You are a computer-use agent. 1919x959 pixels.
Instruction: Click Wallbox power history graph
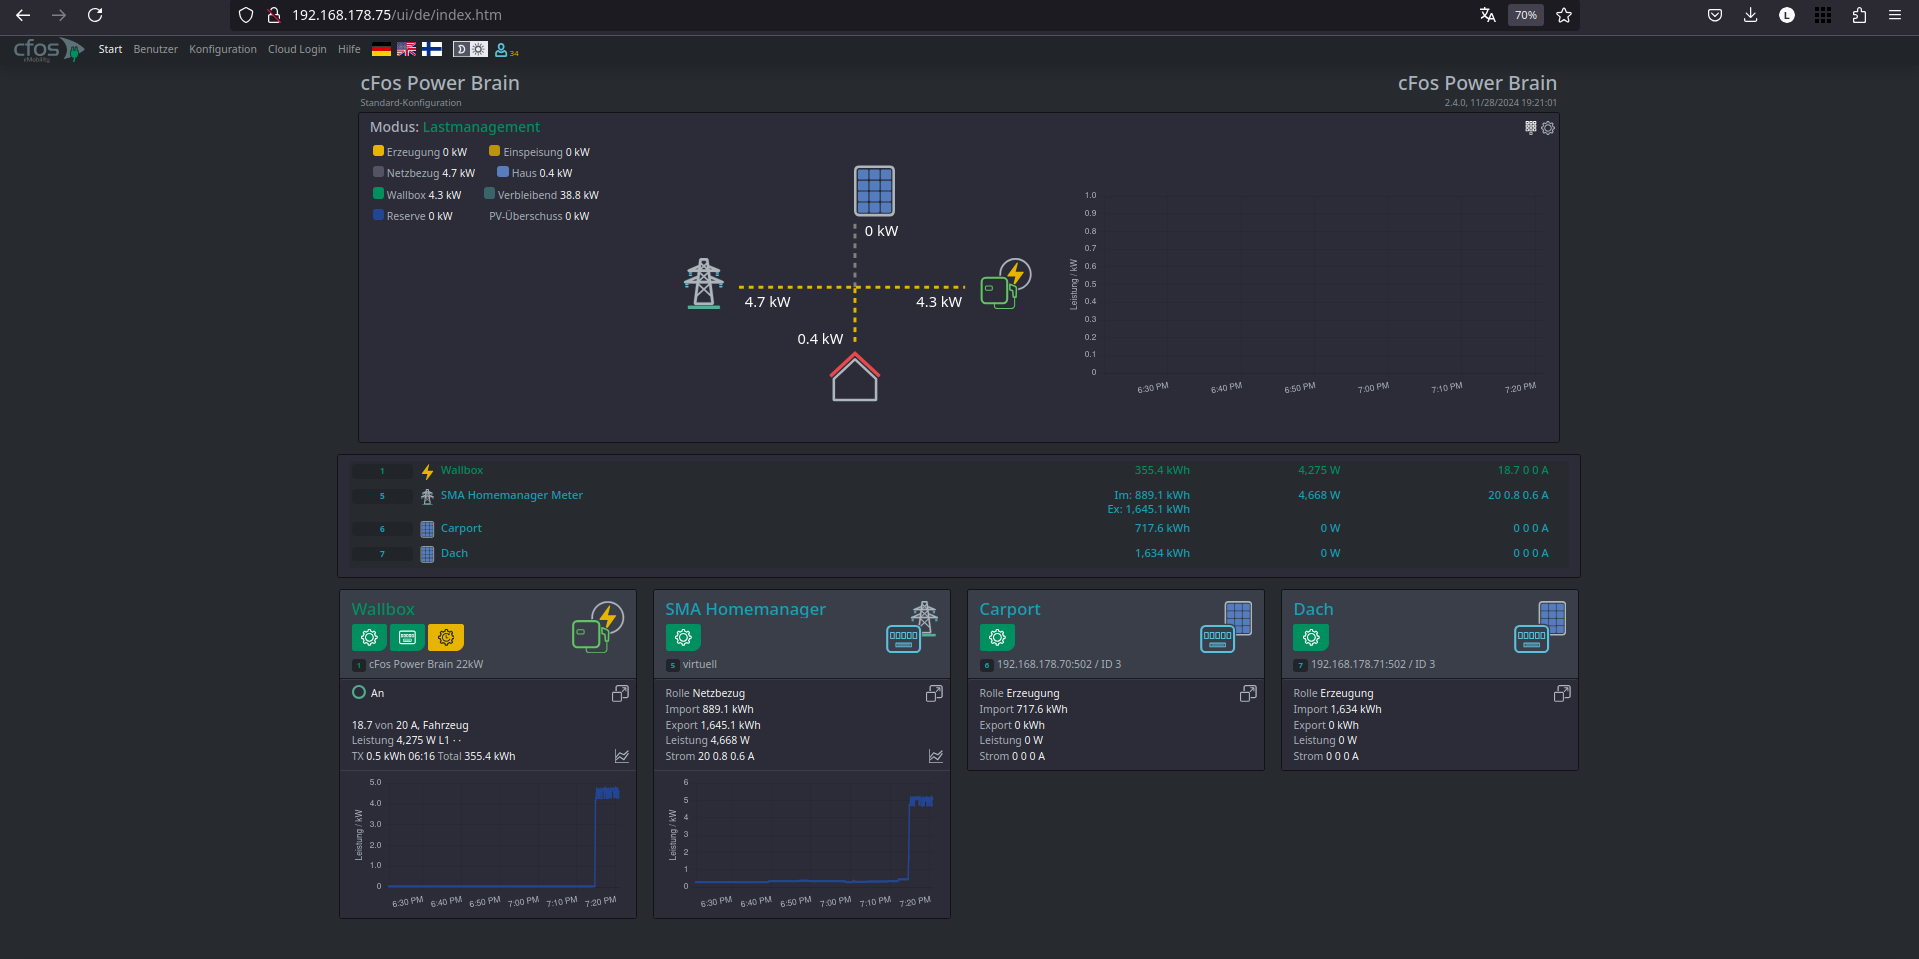(x=488, y=842)
